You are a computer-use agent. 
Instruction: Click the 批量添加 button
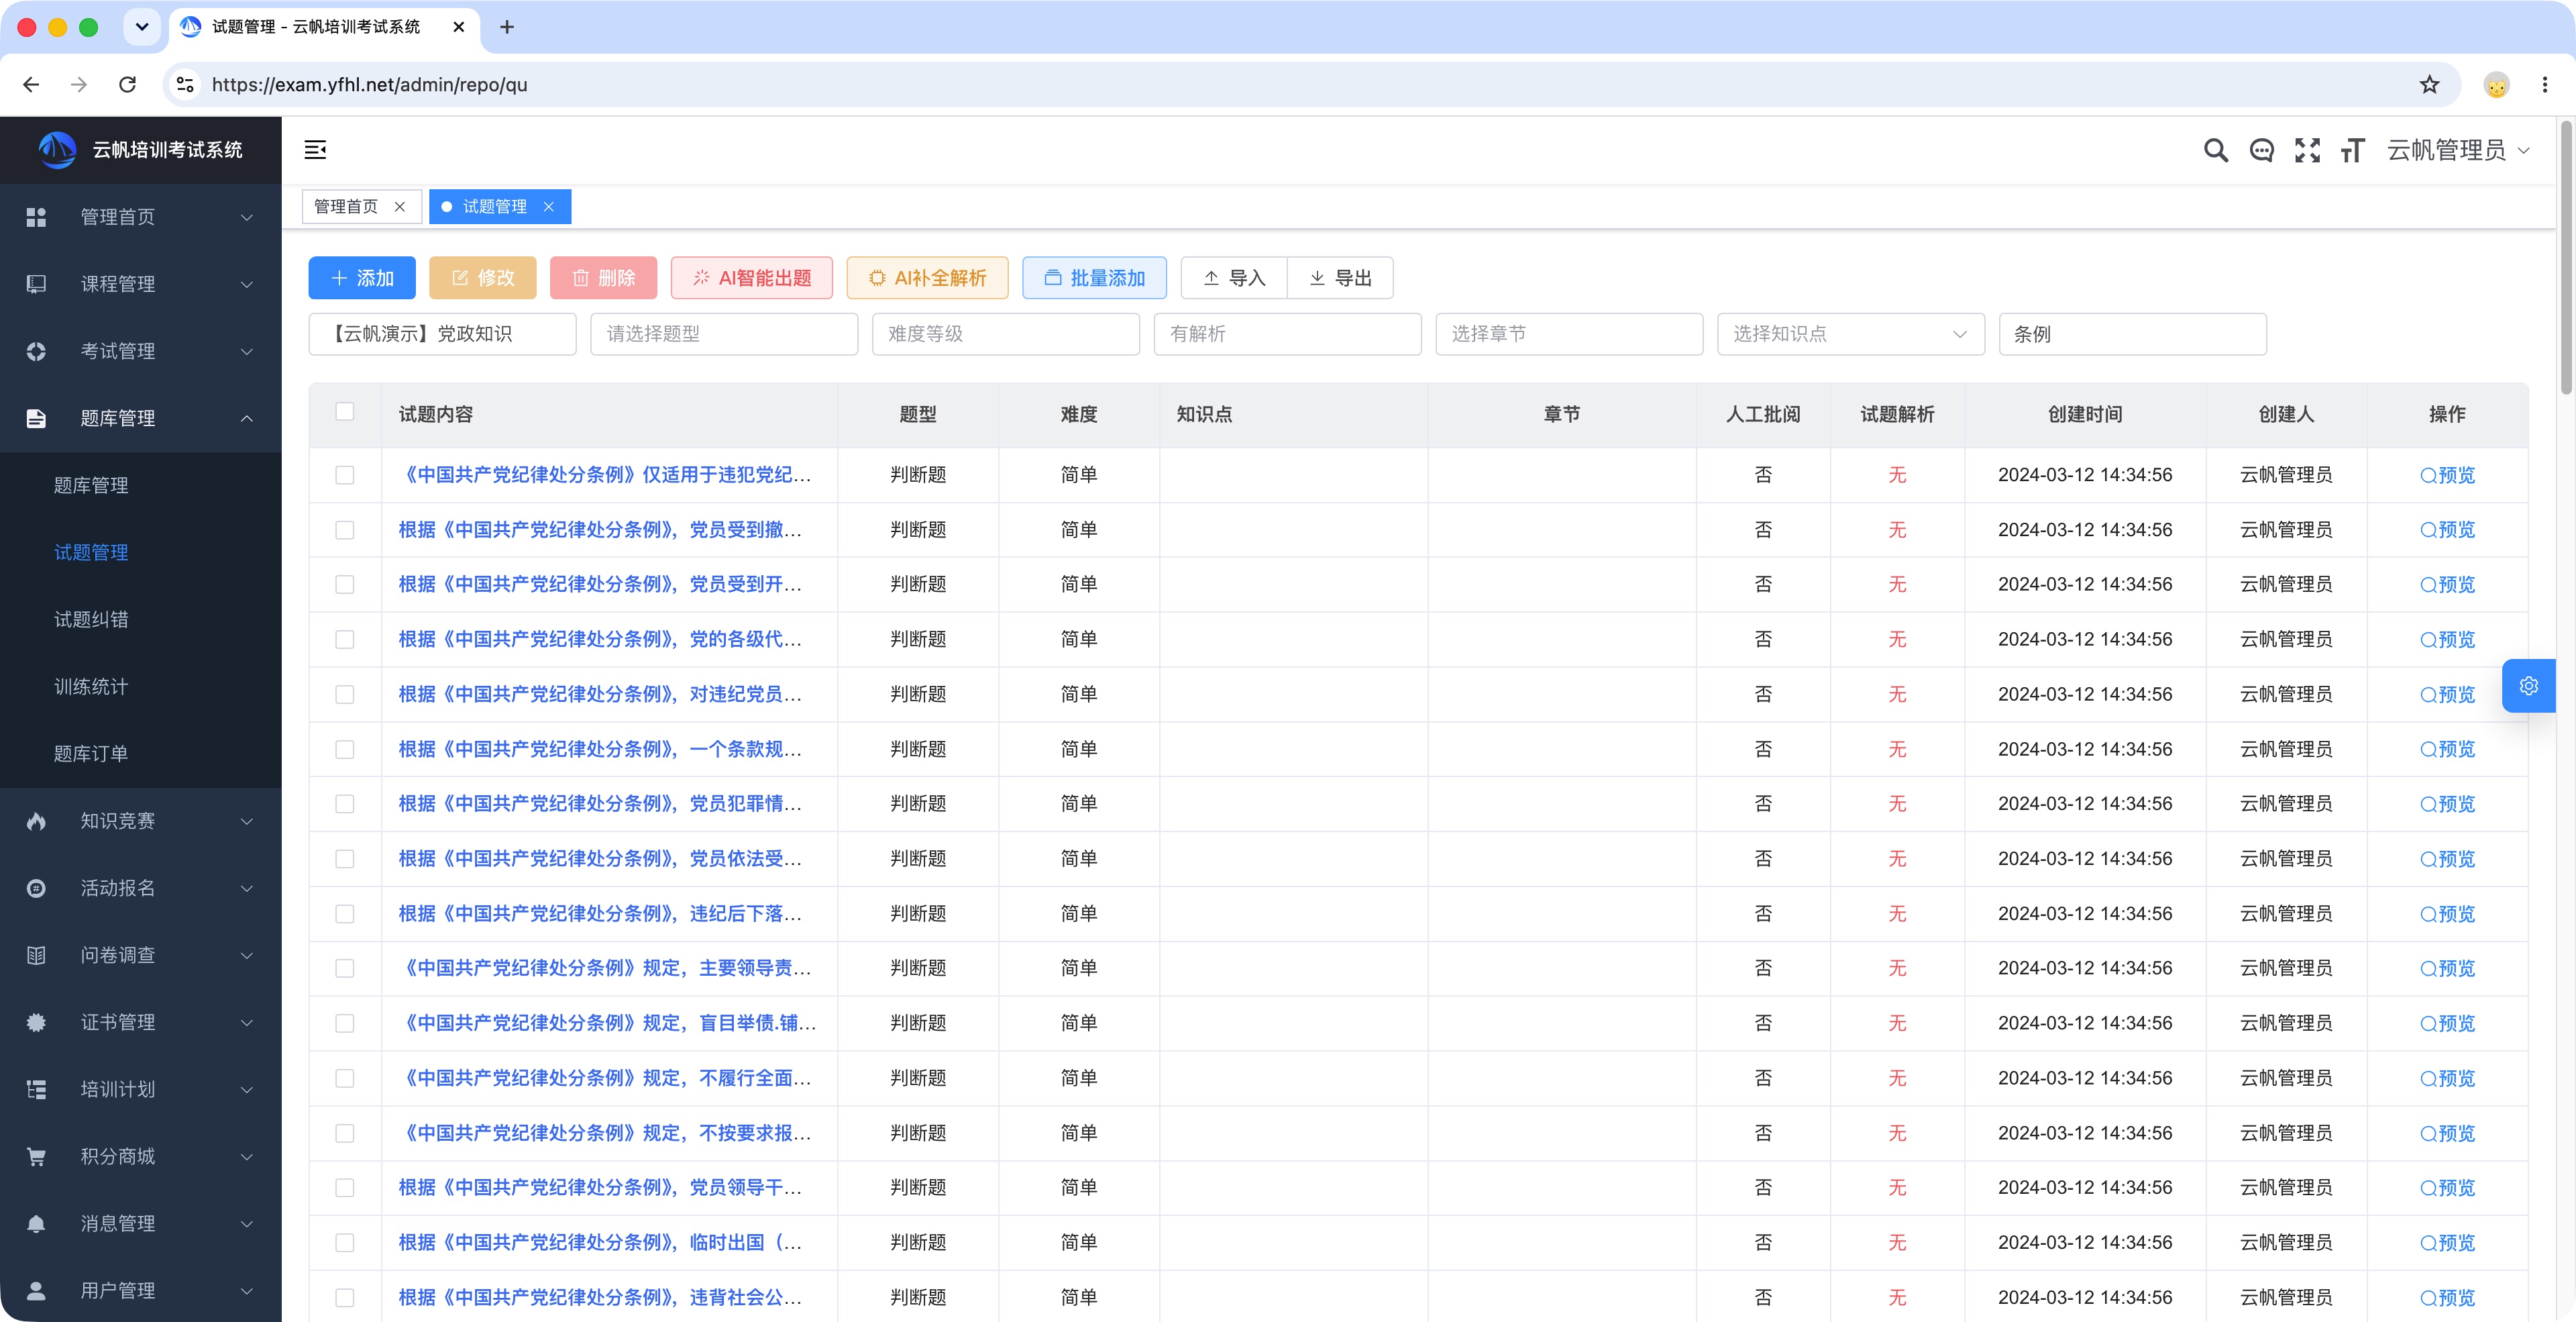(1094, 278)
